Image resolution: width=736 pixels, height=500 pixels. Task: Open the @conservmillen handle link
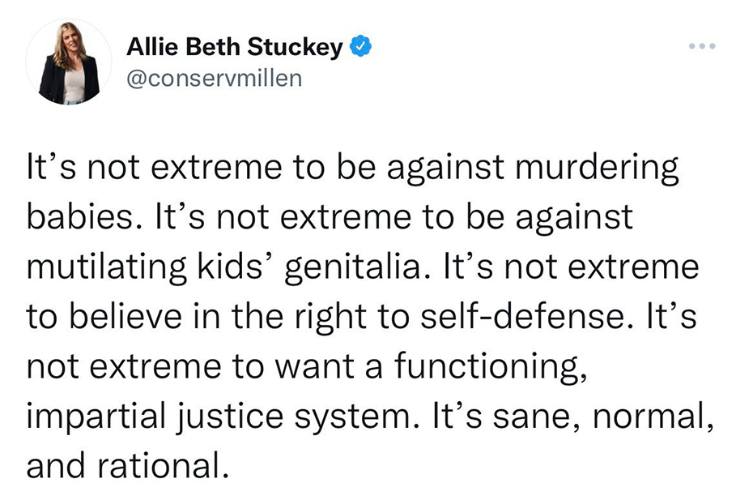tap(211, 79)
